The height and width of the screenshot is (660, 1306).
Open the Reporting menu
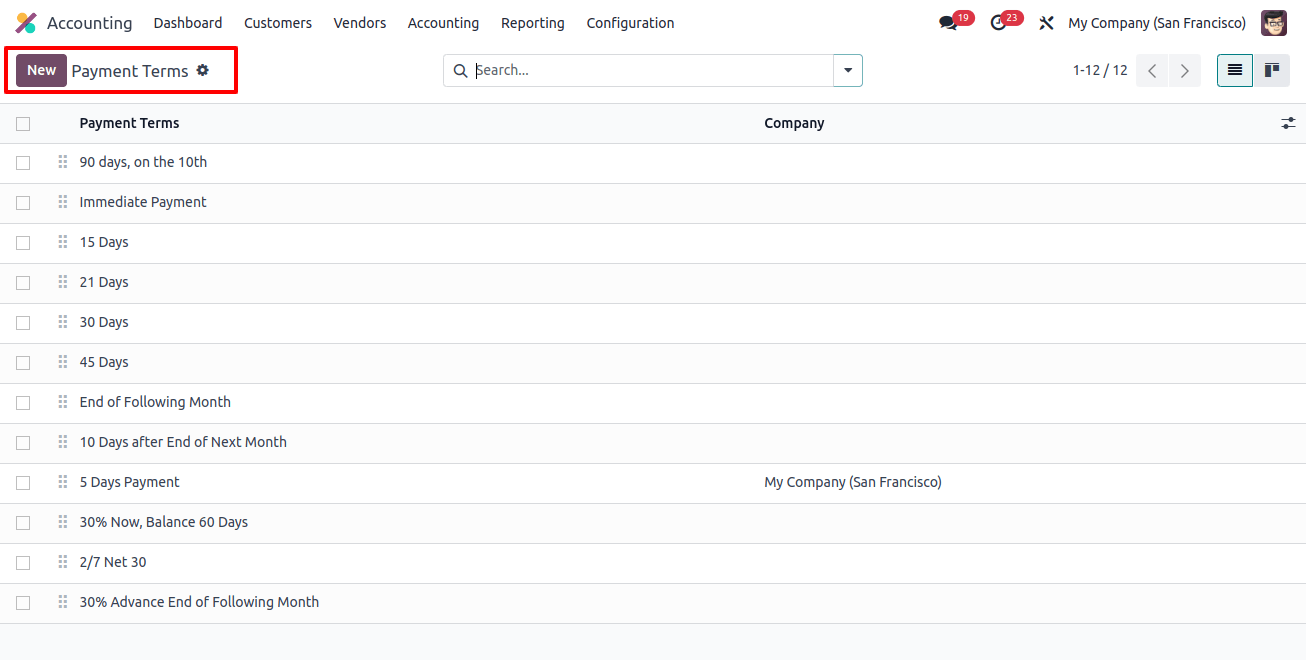[x=533, y=23]
